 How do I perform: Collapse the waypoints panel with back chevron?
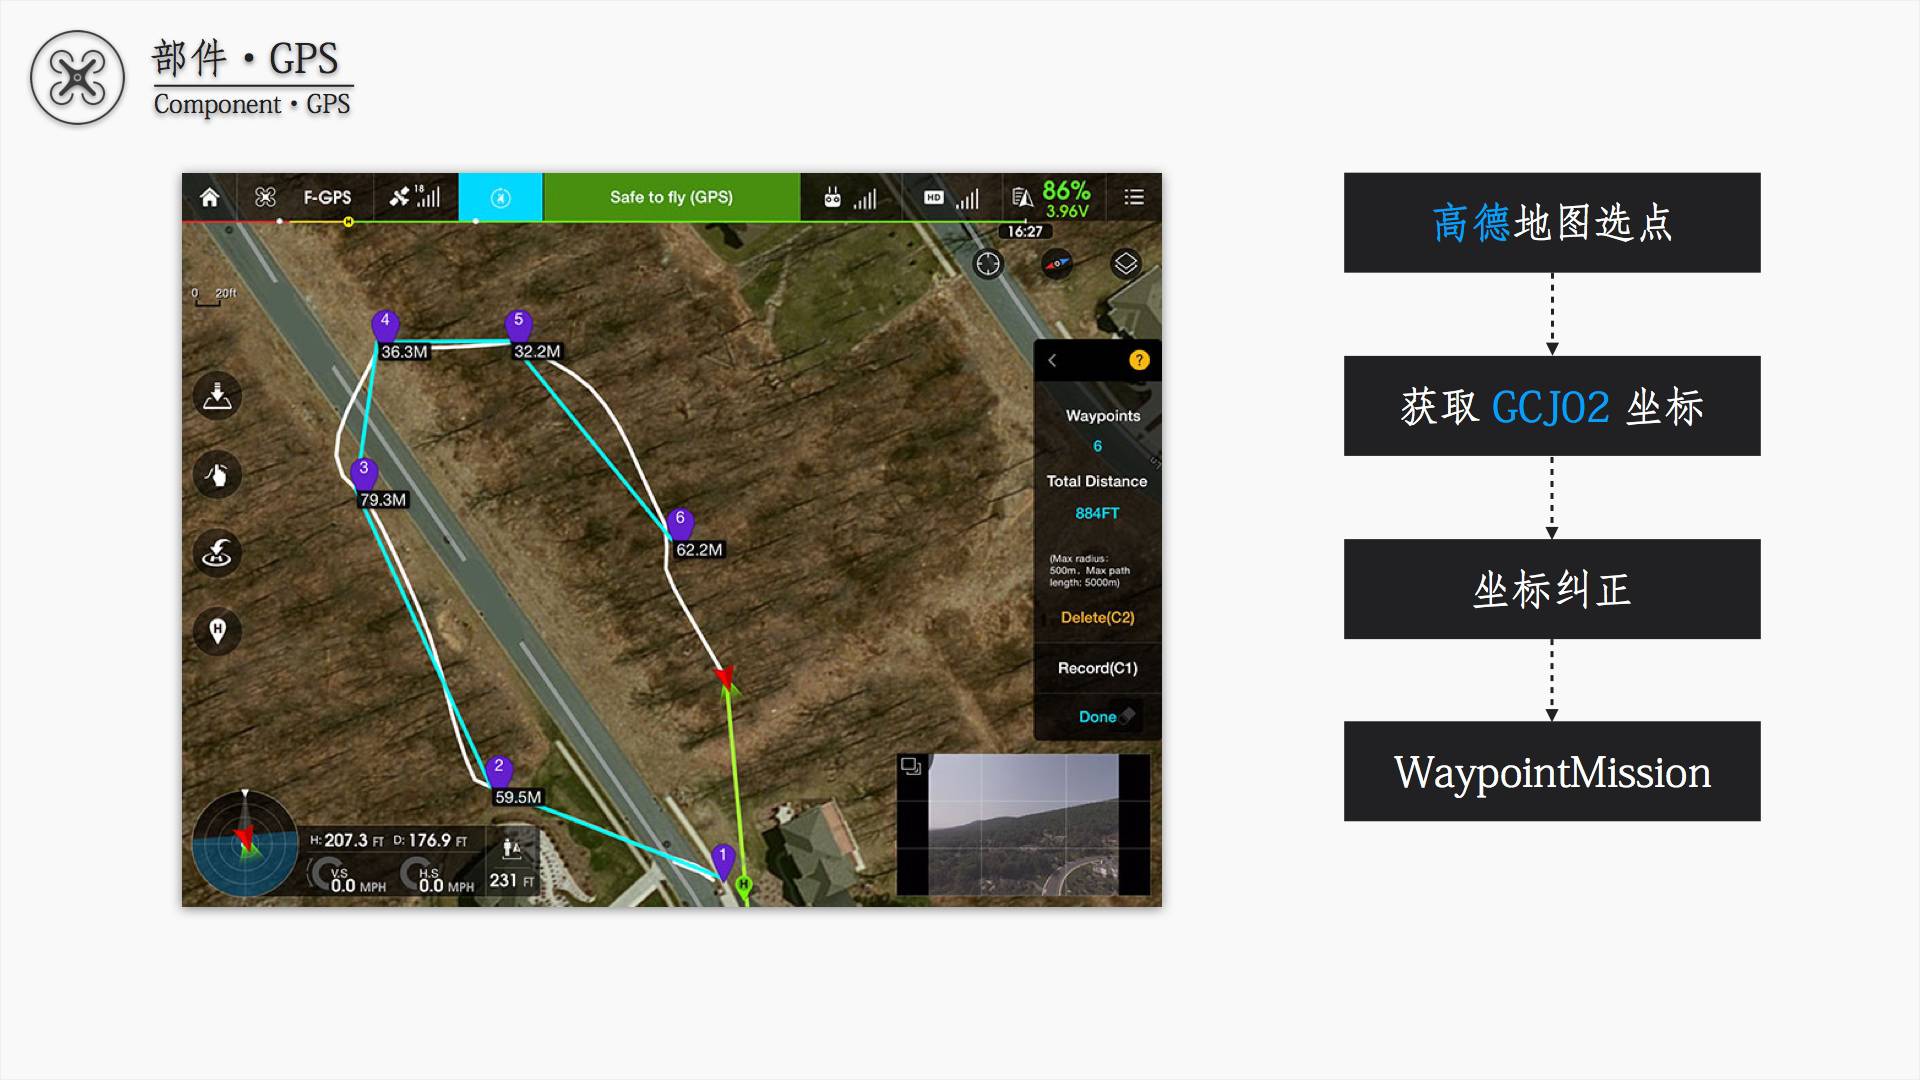click(1052, 360)
